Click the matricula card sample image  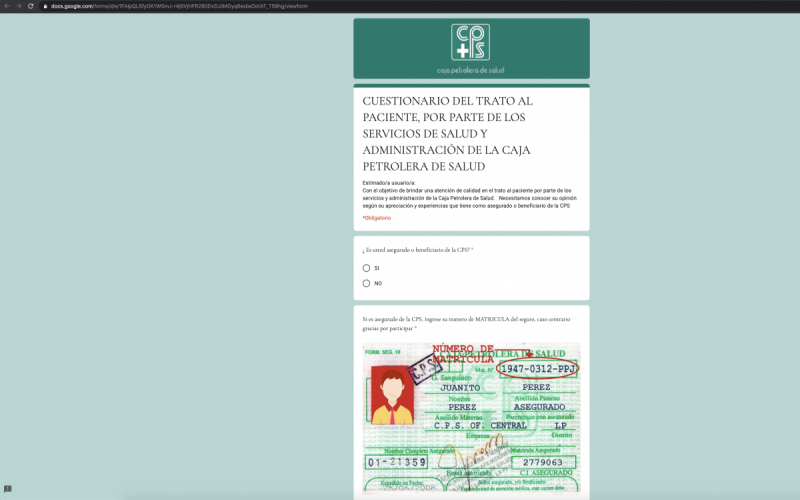coord(471,417)
